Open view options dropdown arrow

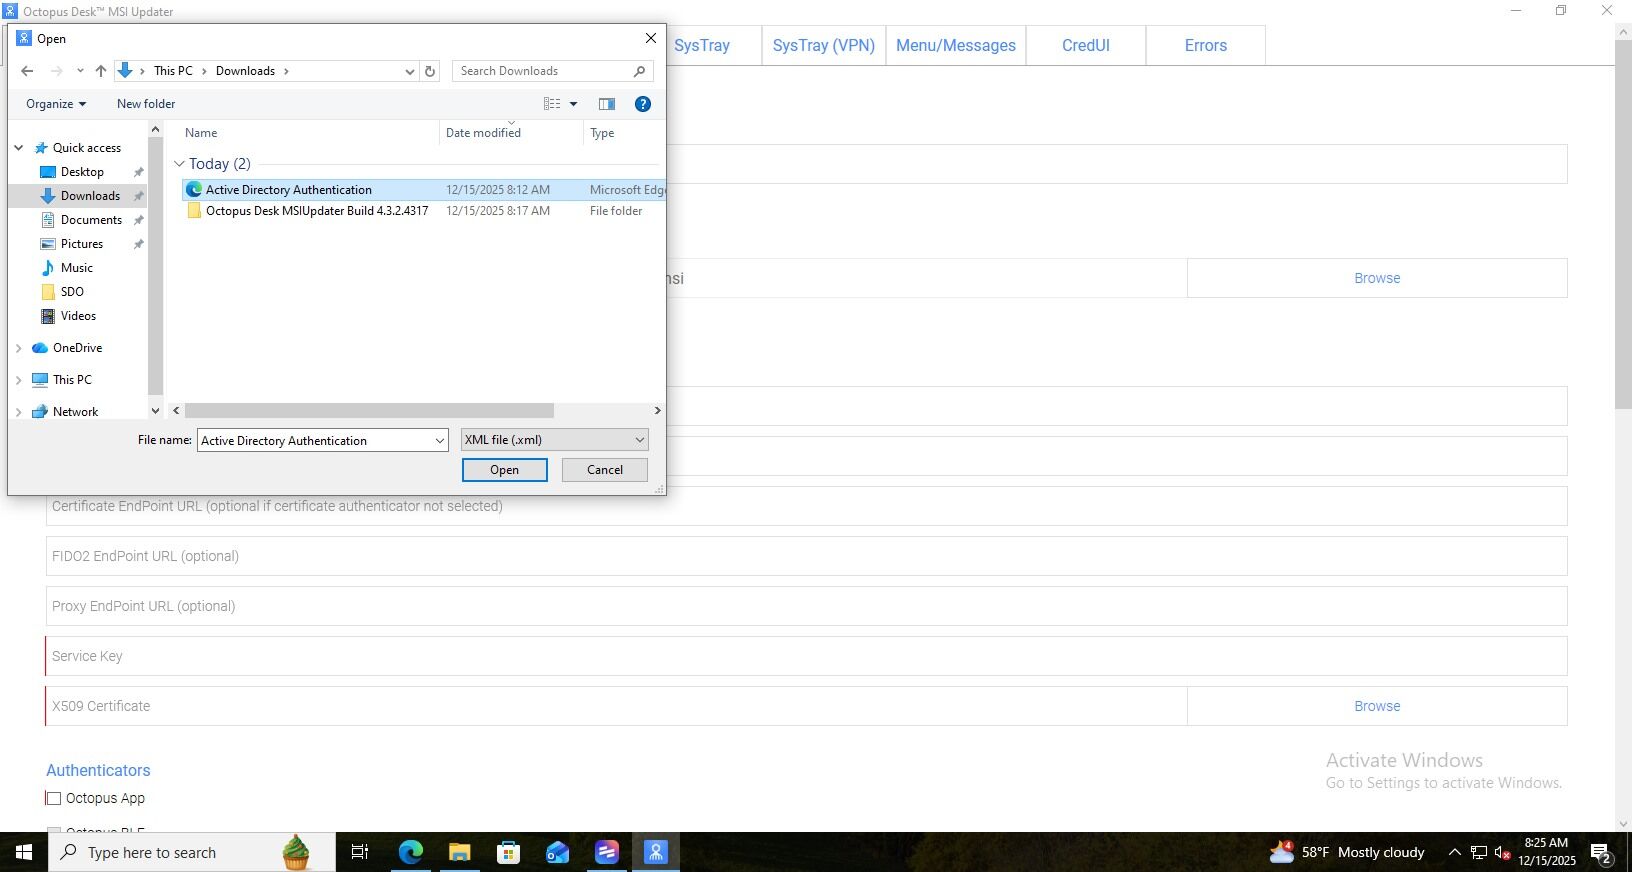[x=573, y=104]
